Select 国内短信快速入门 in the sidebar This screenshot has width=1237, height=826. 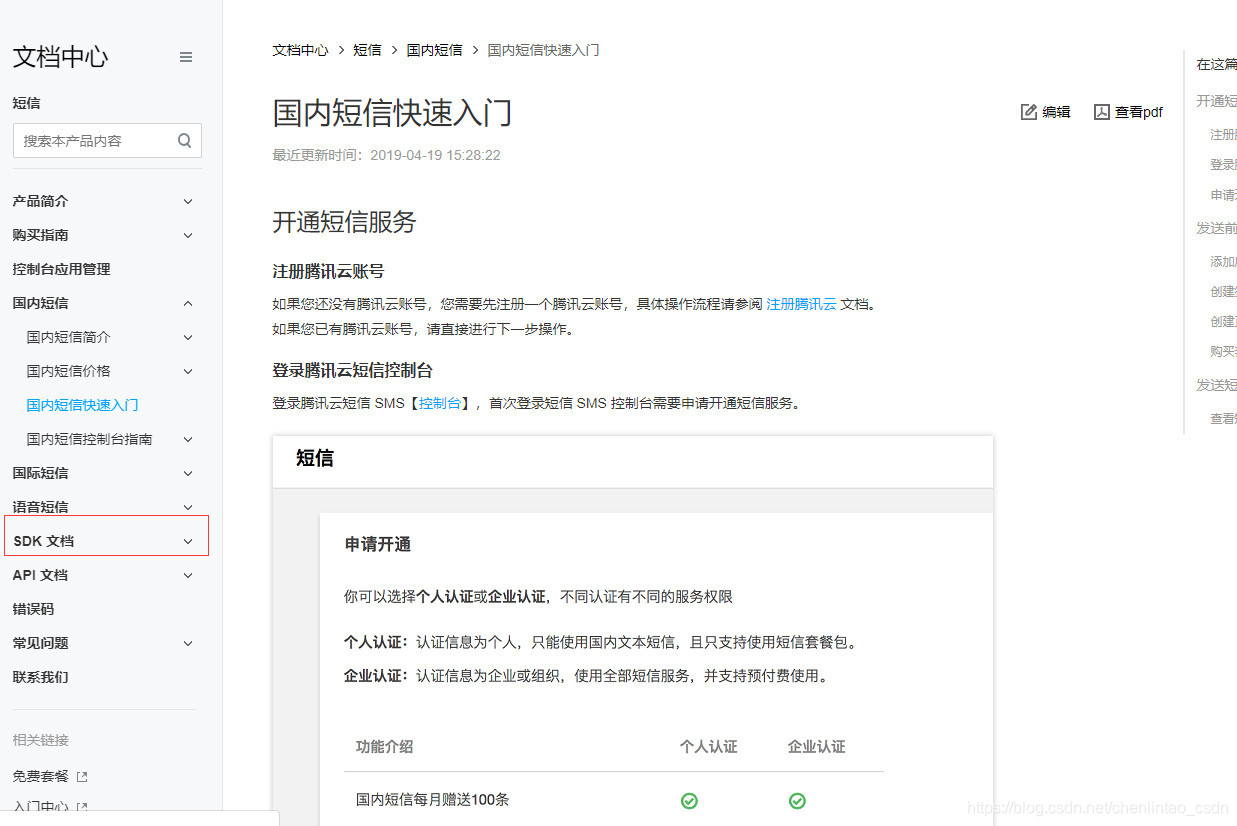82,405
